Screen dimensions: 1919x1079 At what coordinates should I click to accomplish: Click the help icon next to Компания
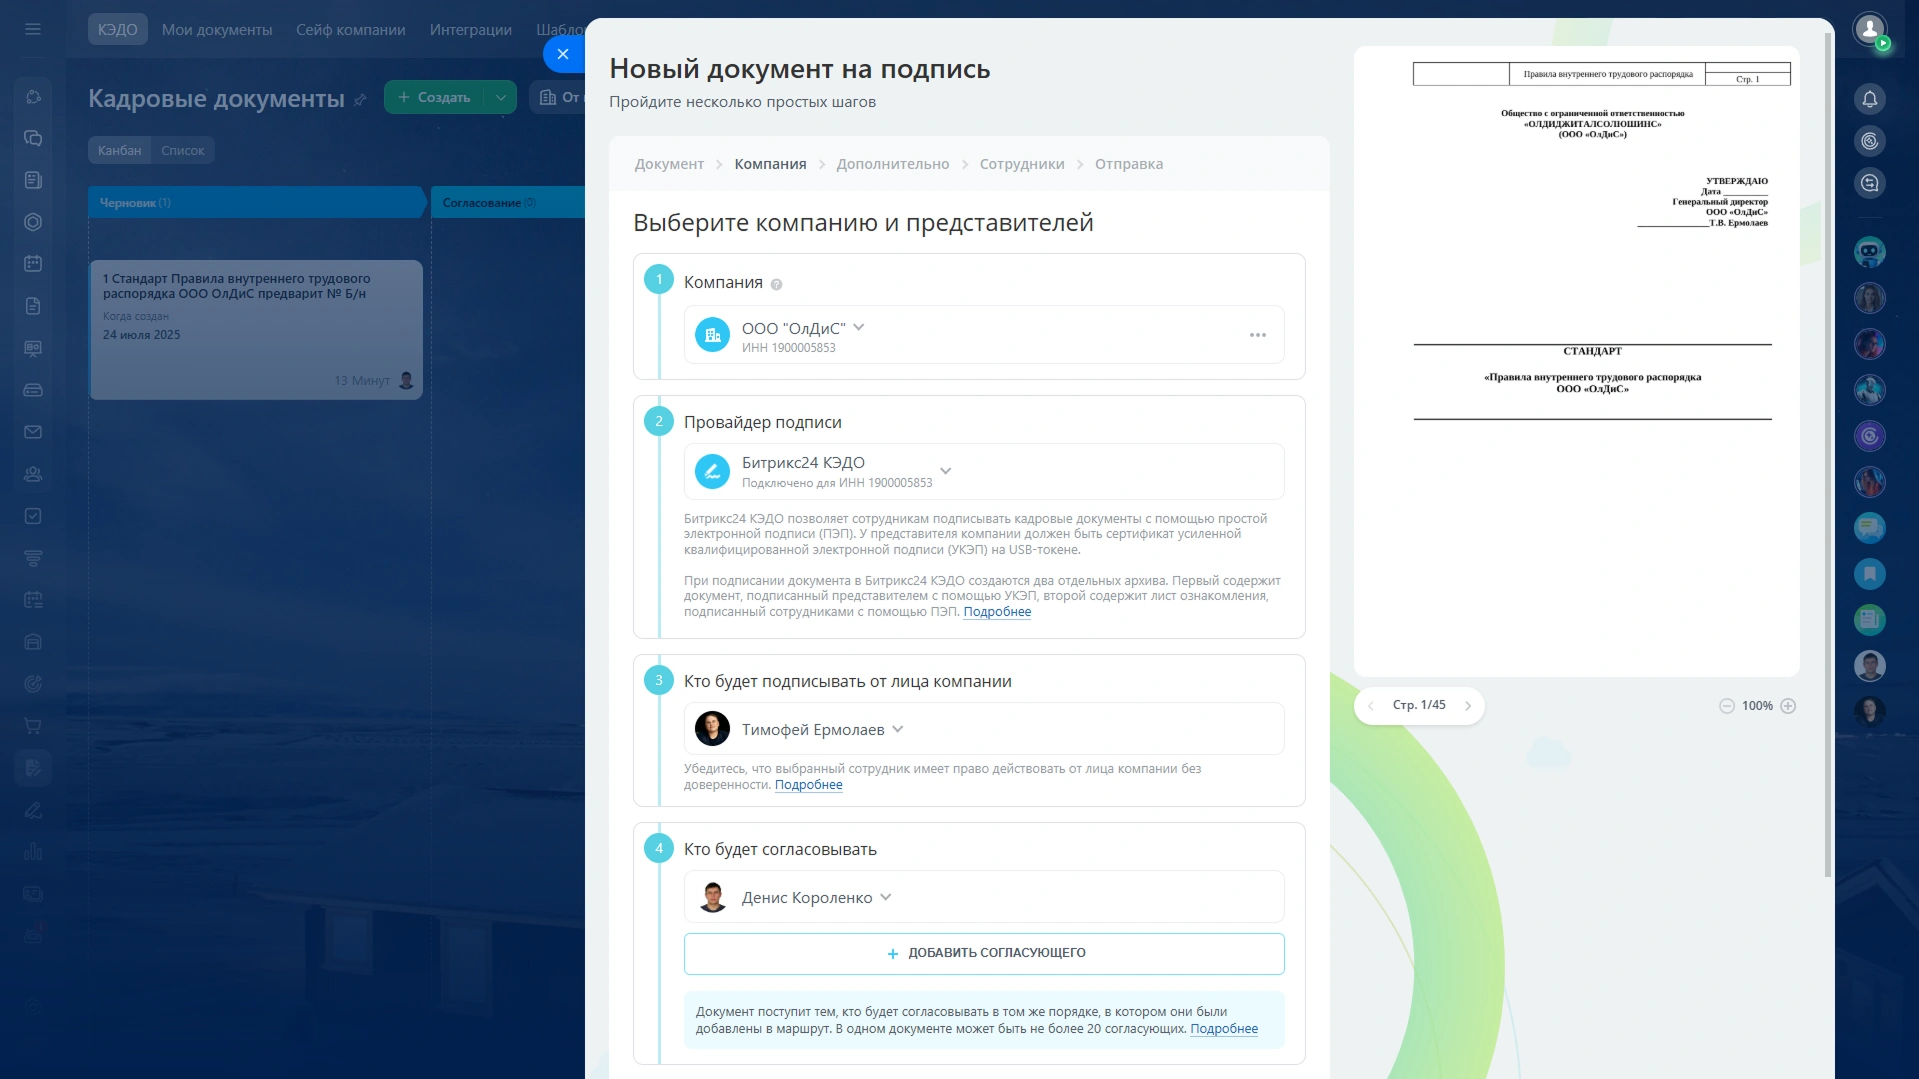776,284
